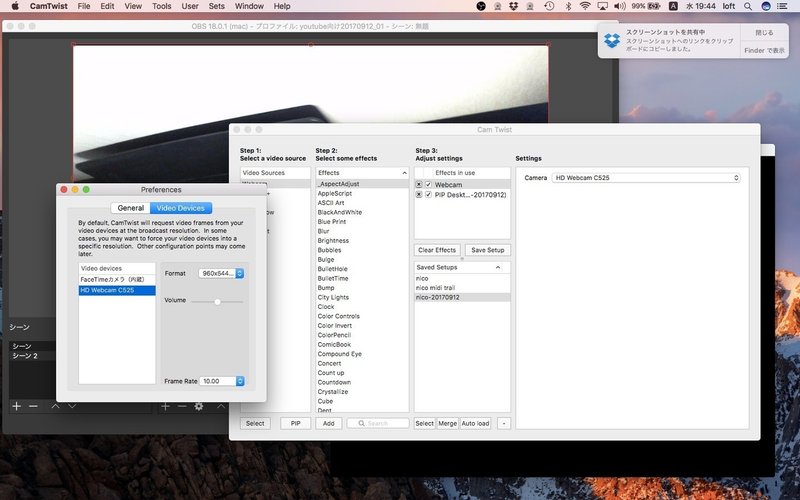Click the effects Search field
The image size is (800, 500).
point(378,423)
